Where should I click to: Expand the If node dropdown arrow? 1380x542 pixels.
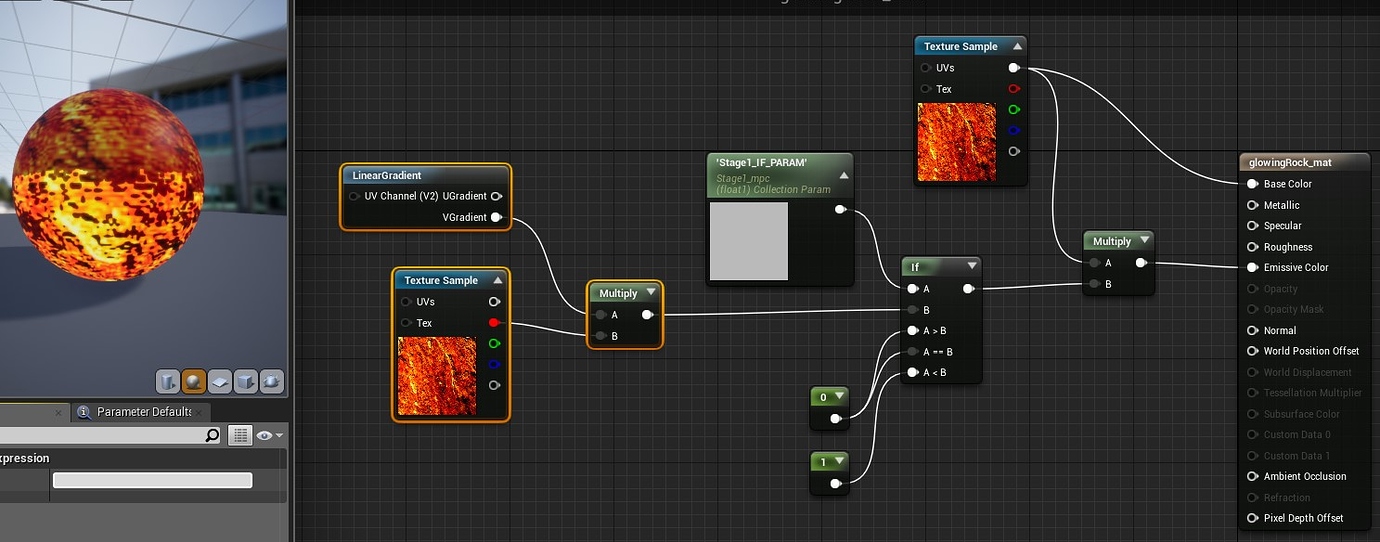point(971,267)
